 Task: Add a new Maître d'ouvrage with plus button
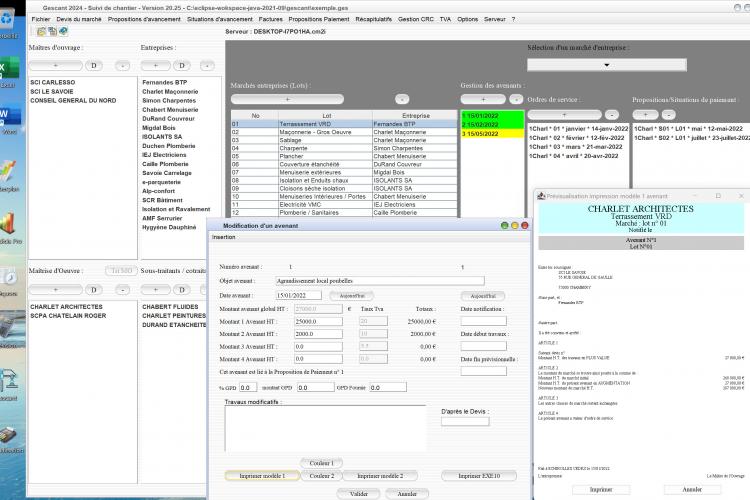pyautogui.click(x=56, y=66)
